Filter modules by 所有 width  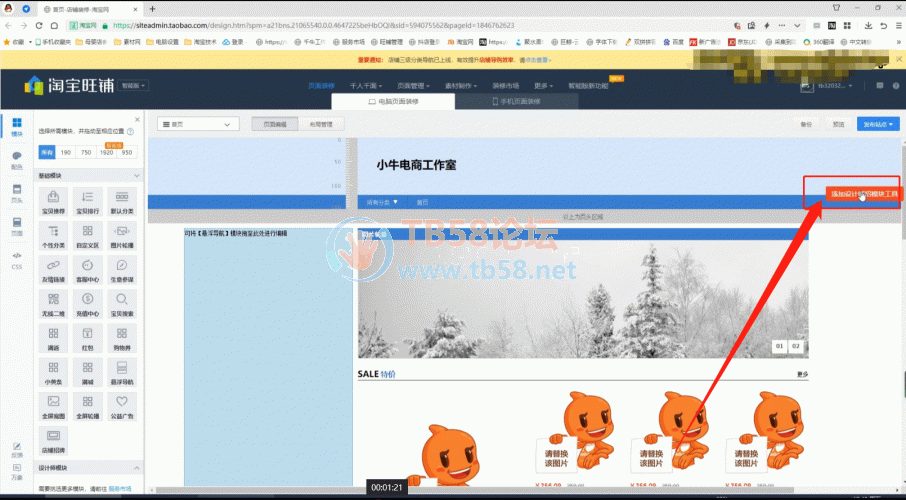point(47,153)
